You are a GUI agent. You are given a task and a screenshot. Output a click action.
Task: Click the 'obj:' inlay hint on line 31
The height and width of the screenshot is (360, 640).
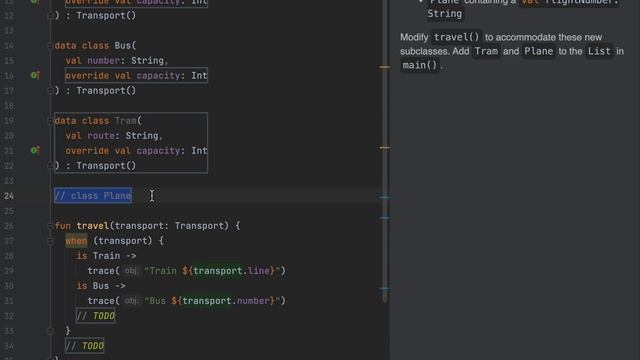[x=131, y=301]
